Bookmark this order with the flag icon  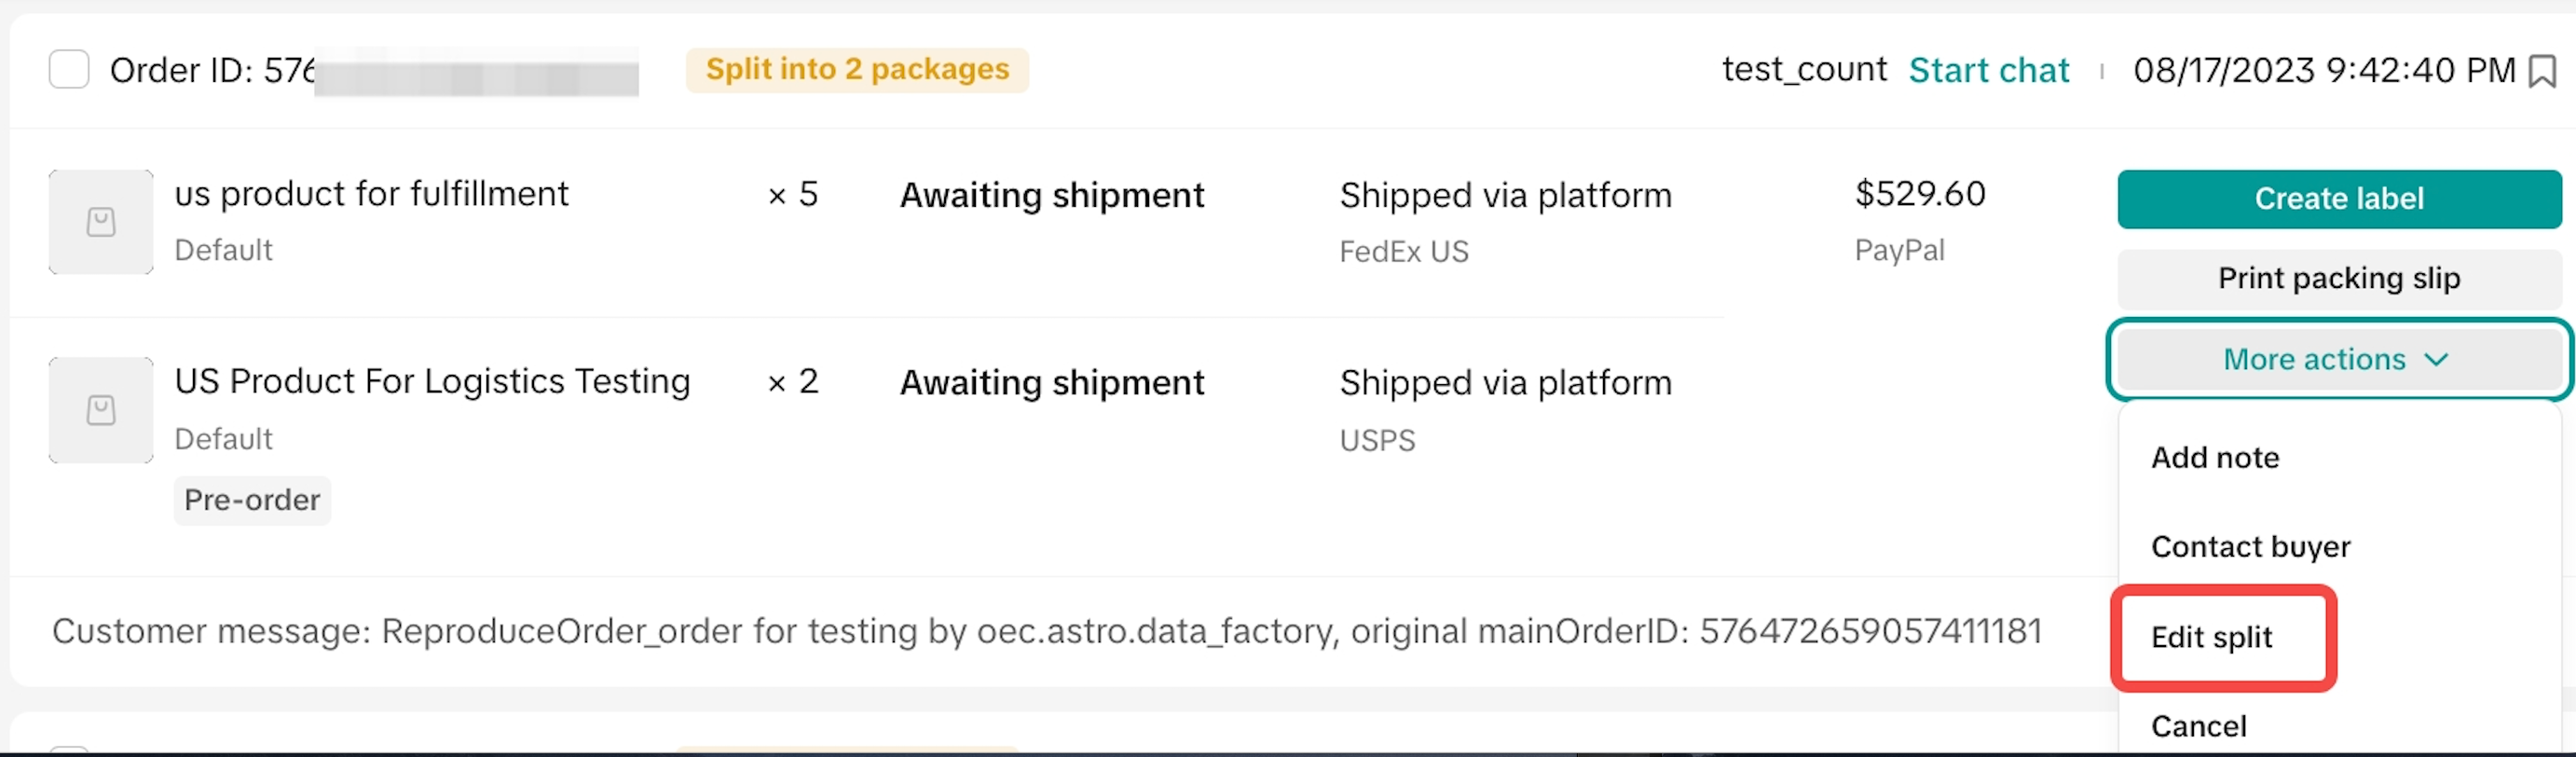(x=2541, y=71)
